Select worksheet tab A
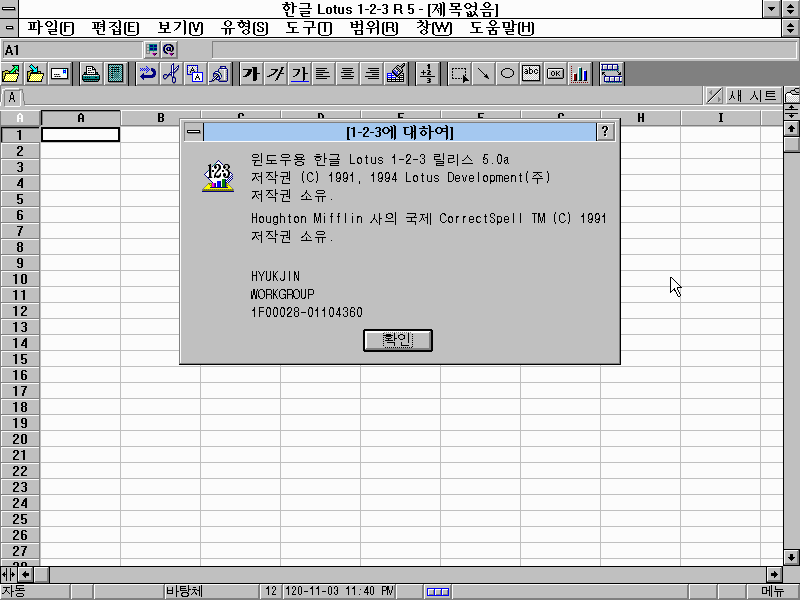The width and height of the screenshot is (800, 600). [12, 97]
